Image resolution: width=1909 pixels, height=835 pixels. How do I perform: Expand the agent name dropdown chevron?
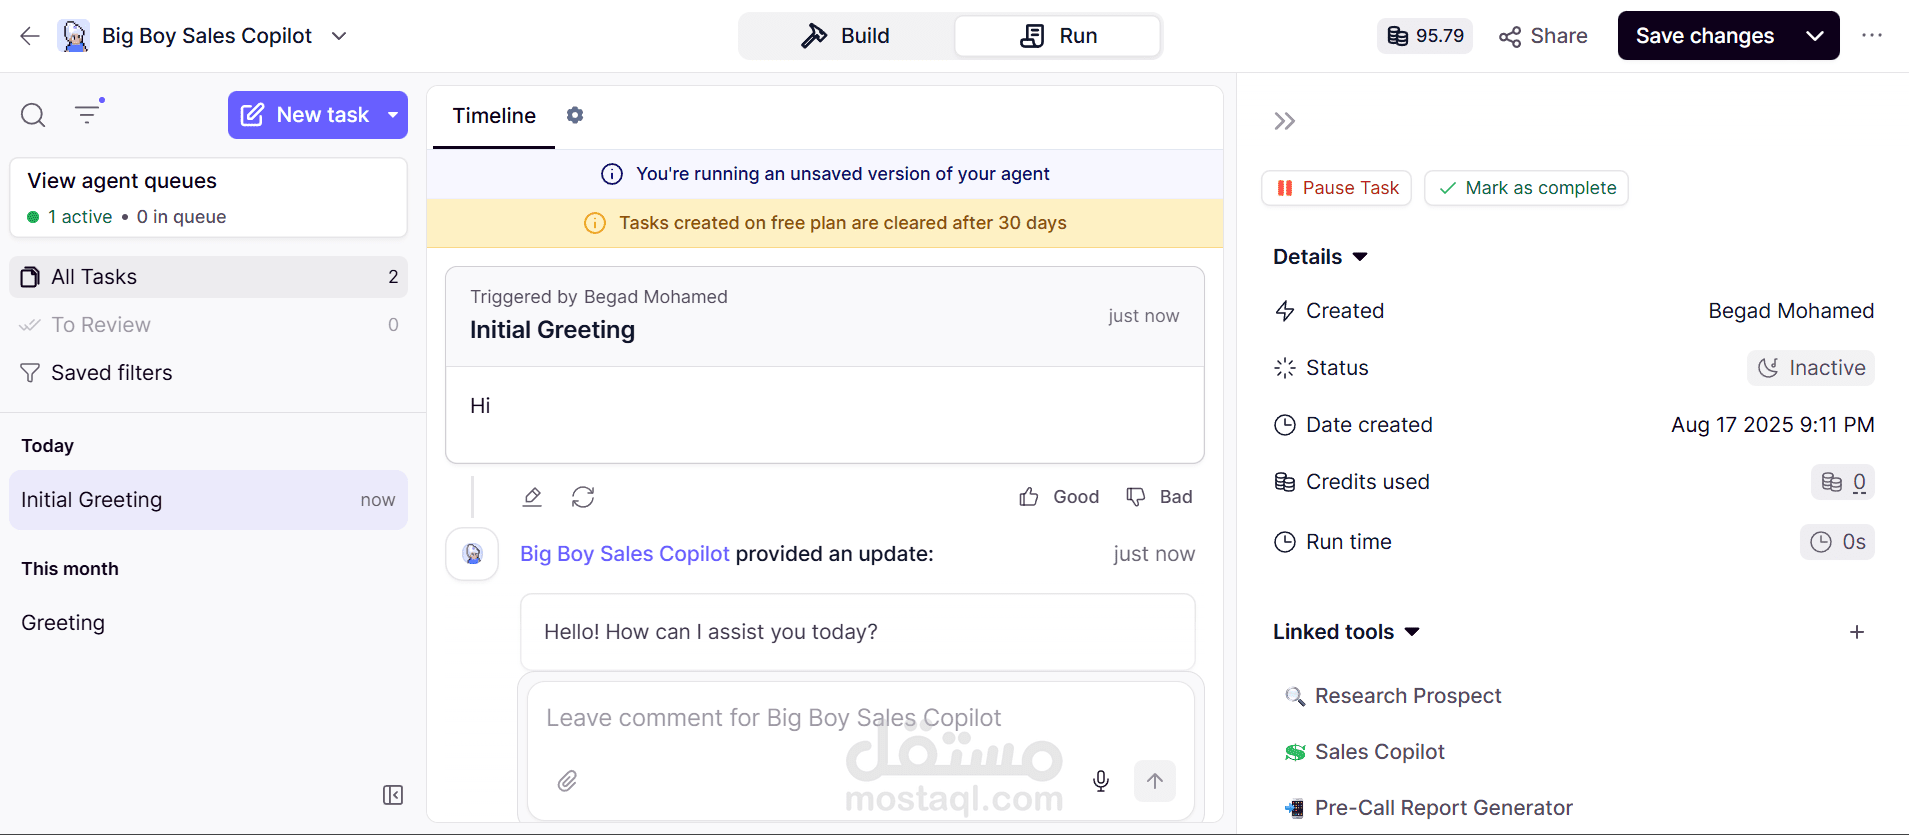[x=339, y=36]
